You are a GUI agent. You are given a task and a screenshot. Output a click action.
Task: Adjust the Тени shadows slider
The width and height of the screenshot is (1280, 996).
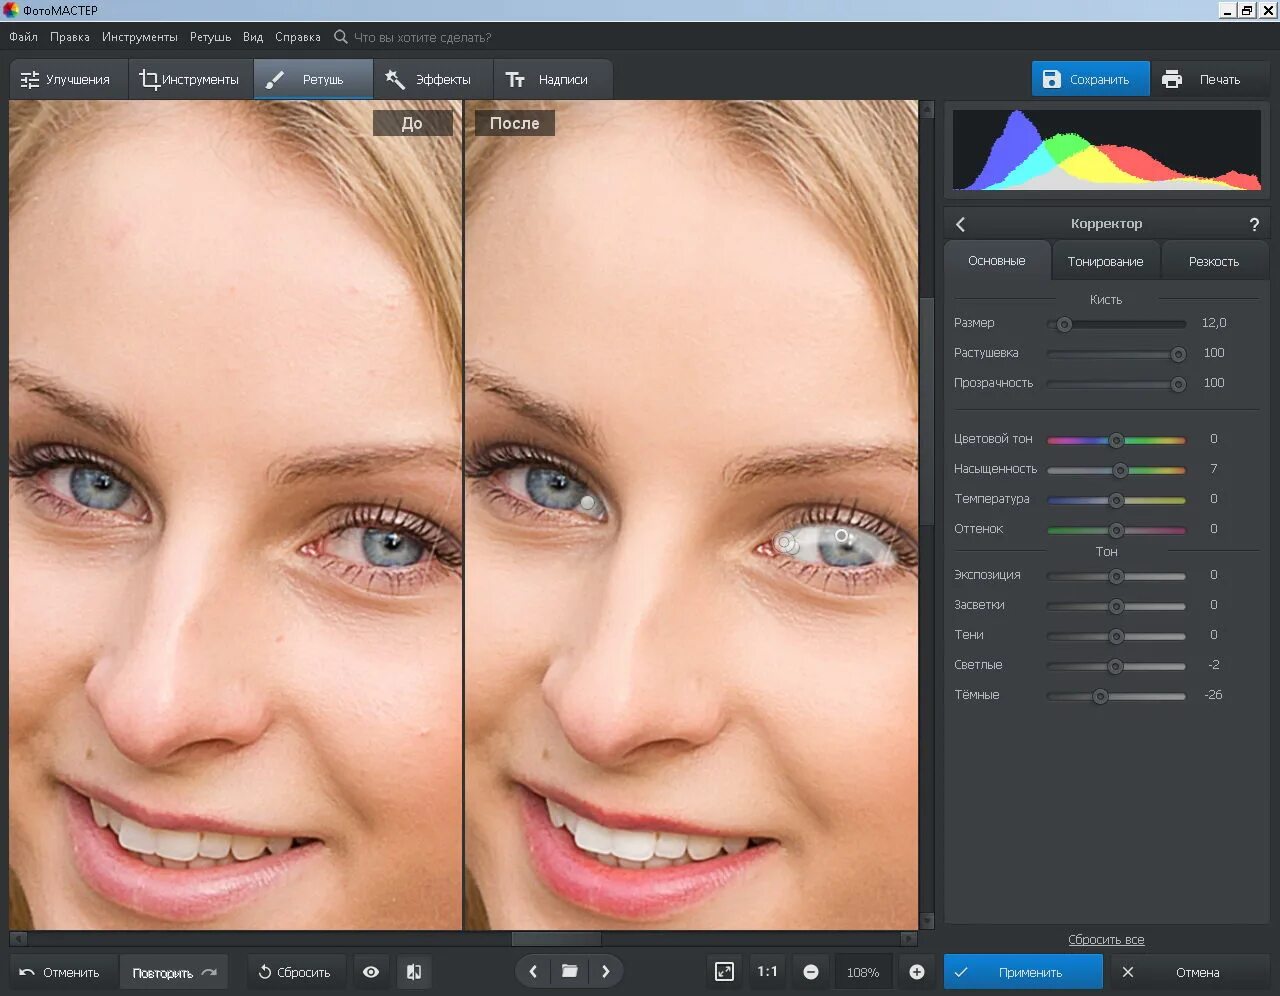click(x=1116, y=636)
